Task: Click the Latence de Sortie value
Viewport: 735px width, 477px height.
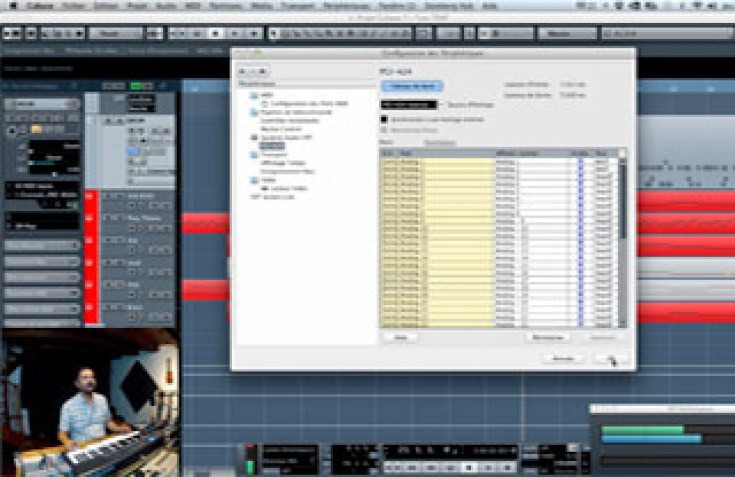Action: pyautogui.click(x=572, y=95)
